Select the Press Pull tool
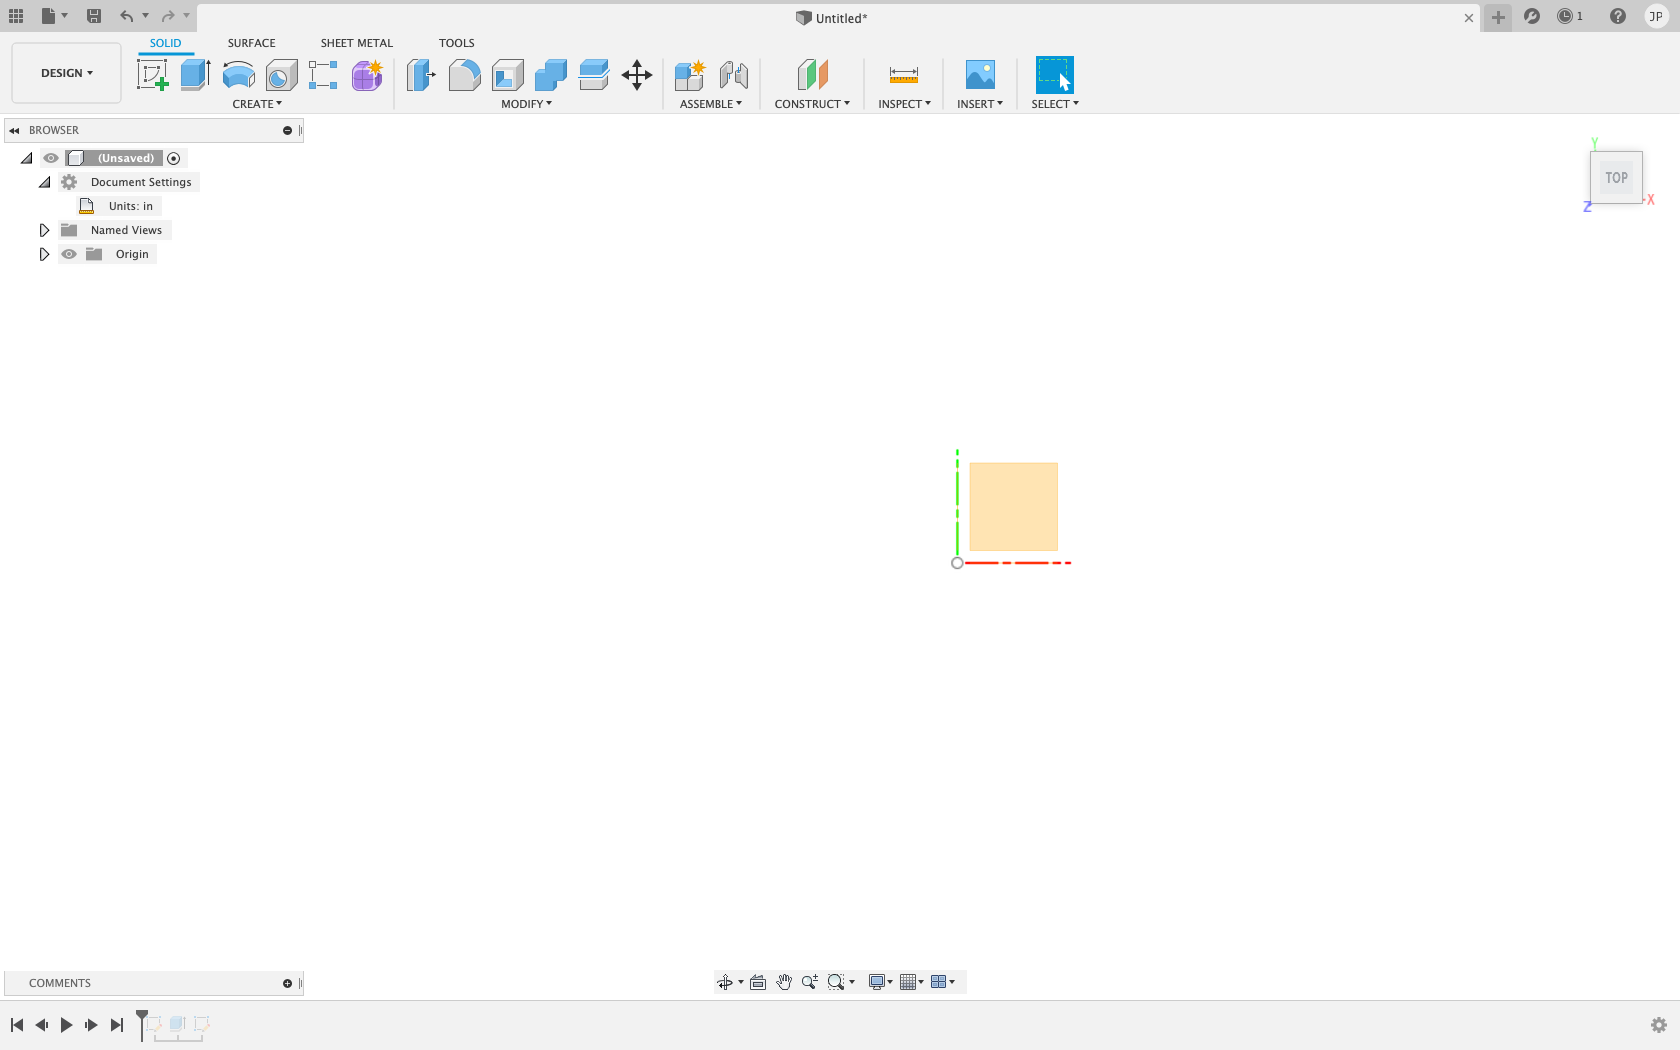 pos(421,75)
